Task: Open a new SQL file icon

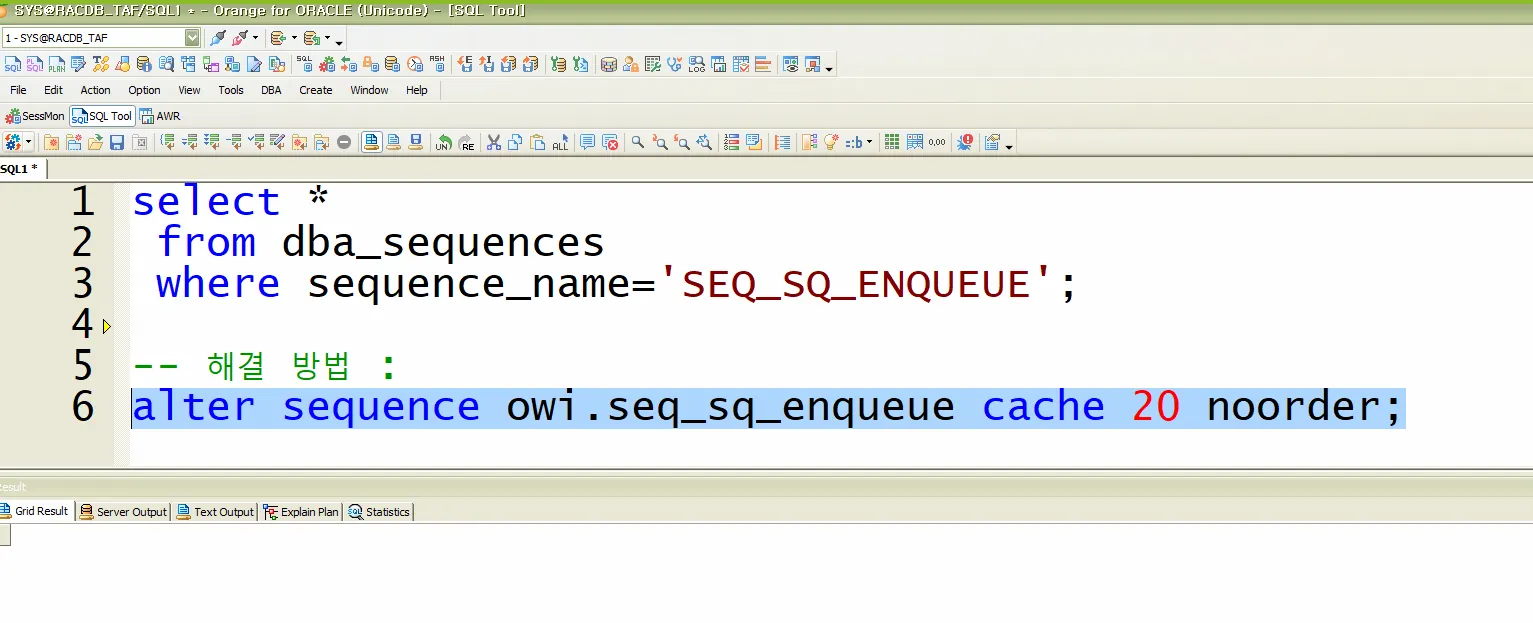Action: (x=51, y=143)
